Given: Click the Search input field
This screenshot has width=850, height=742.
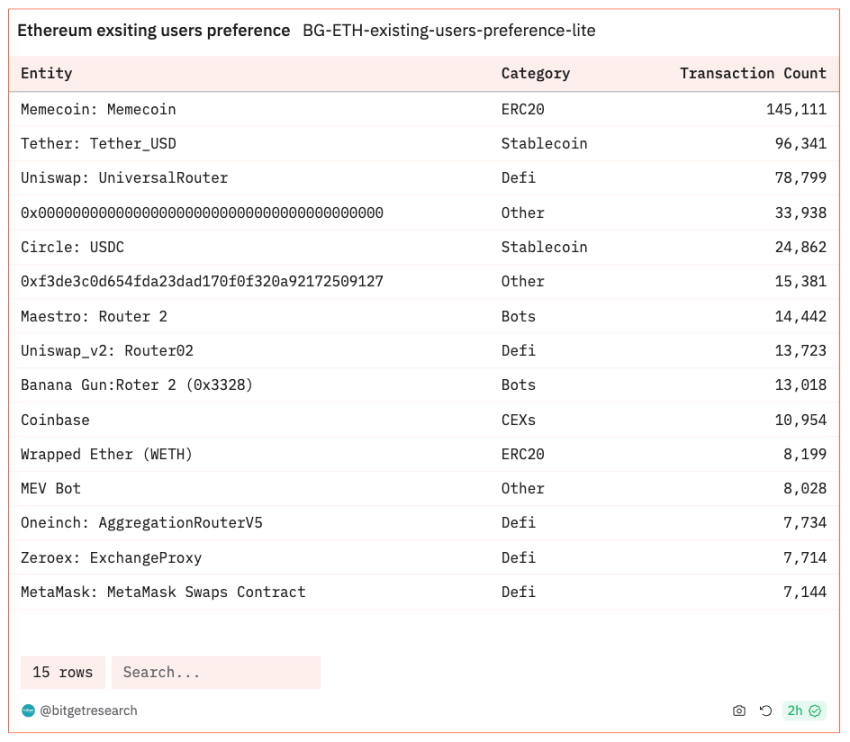Looking at the screenshot, I should [x=215, y=672].
